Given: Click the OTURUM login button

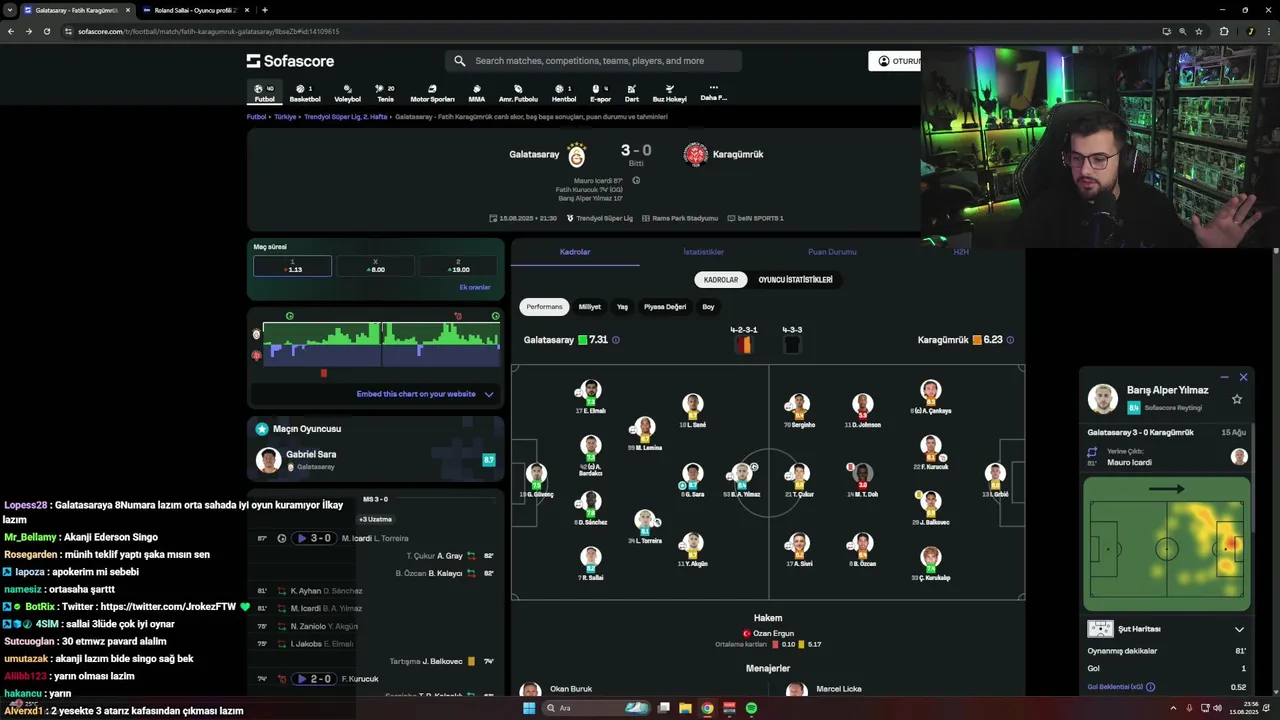Looking at the screenshot, I should point(896,61).
